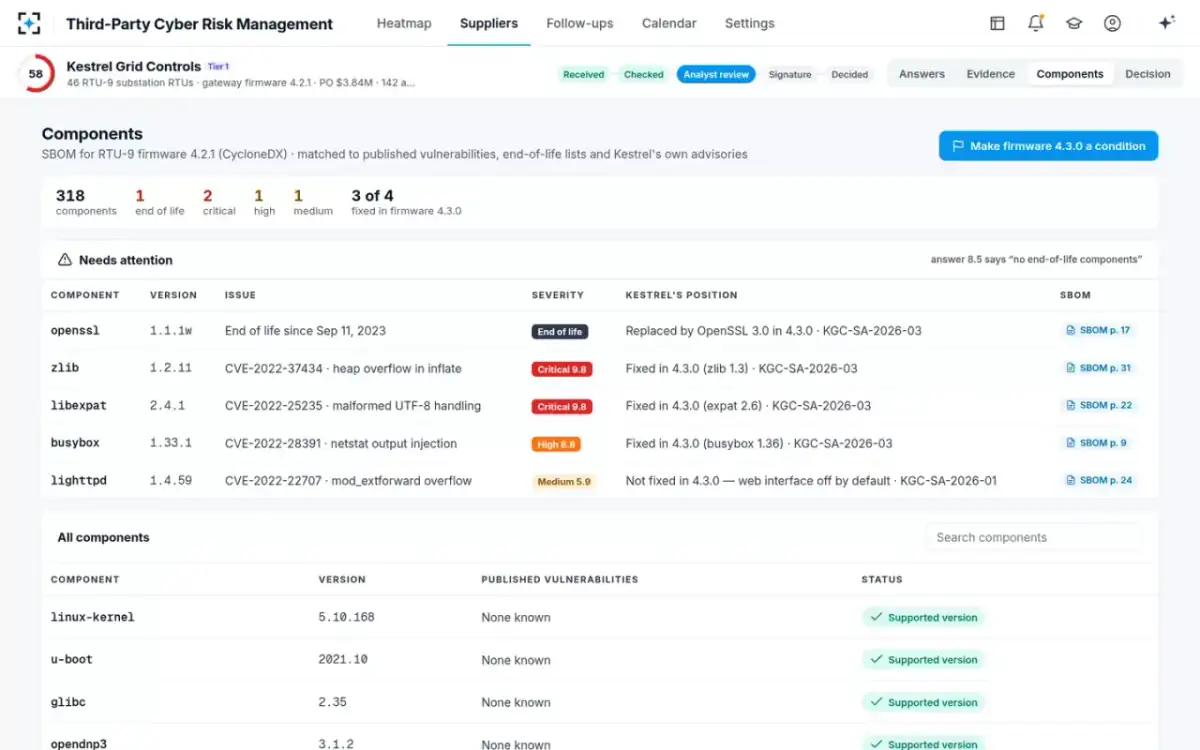Viewport: 1200px width, 750px height.
Task: Click the CVE-2022-37434 issue text
Action: point(343,368)
